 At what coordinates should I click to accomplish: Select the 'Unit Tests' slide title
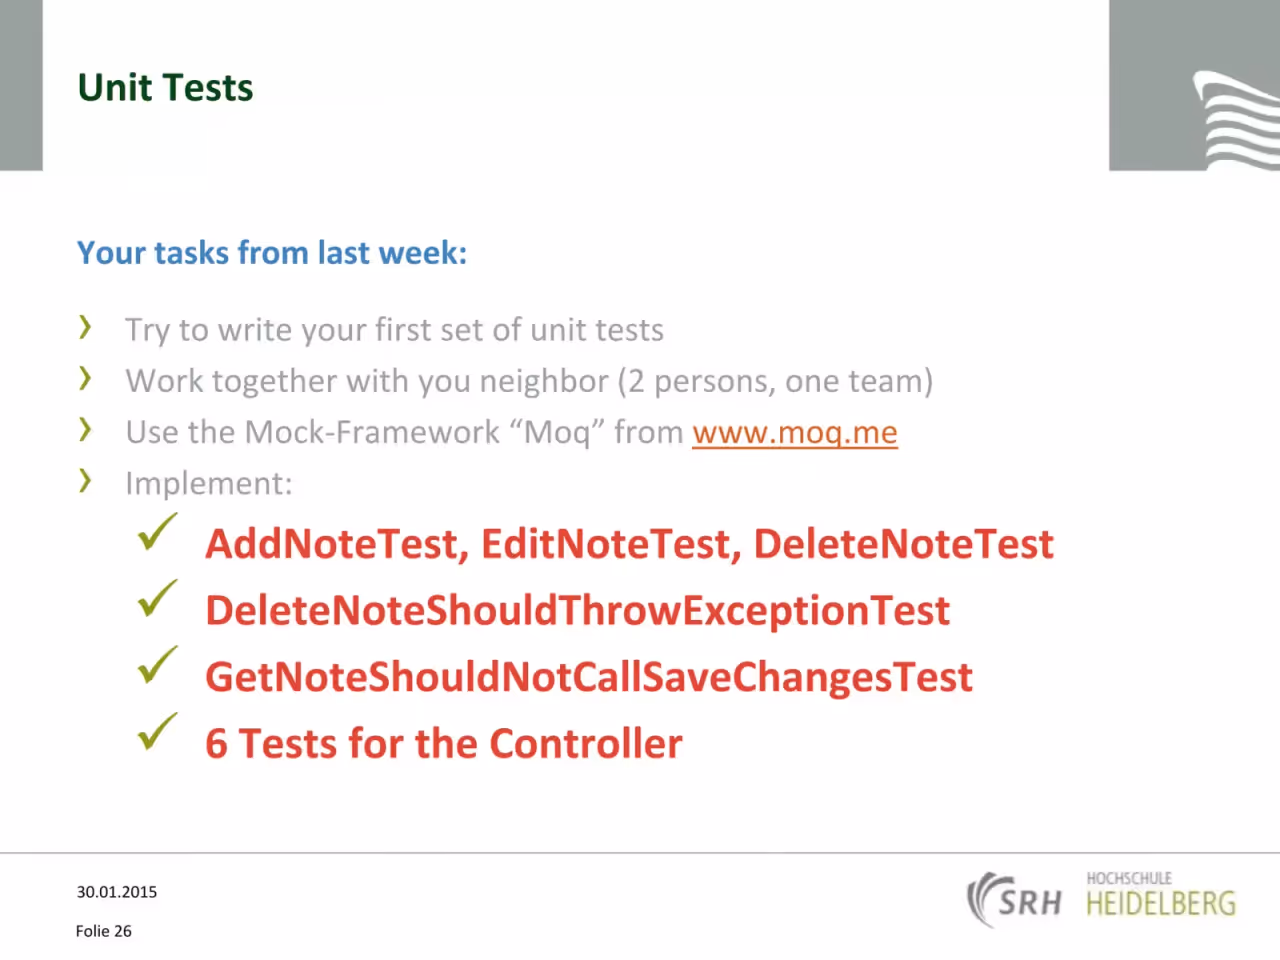tap(165, 88)
